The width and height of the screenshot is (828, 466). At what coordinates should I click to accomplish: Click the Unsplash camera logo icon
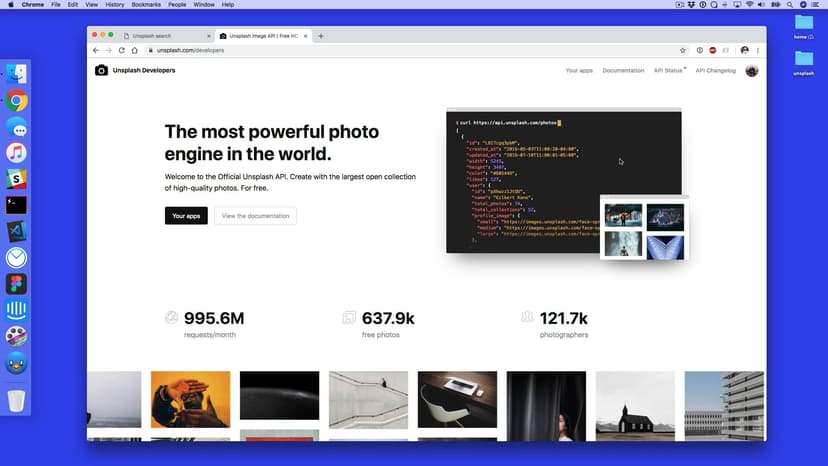click(x=101, y=70)
